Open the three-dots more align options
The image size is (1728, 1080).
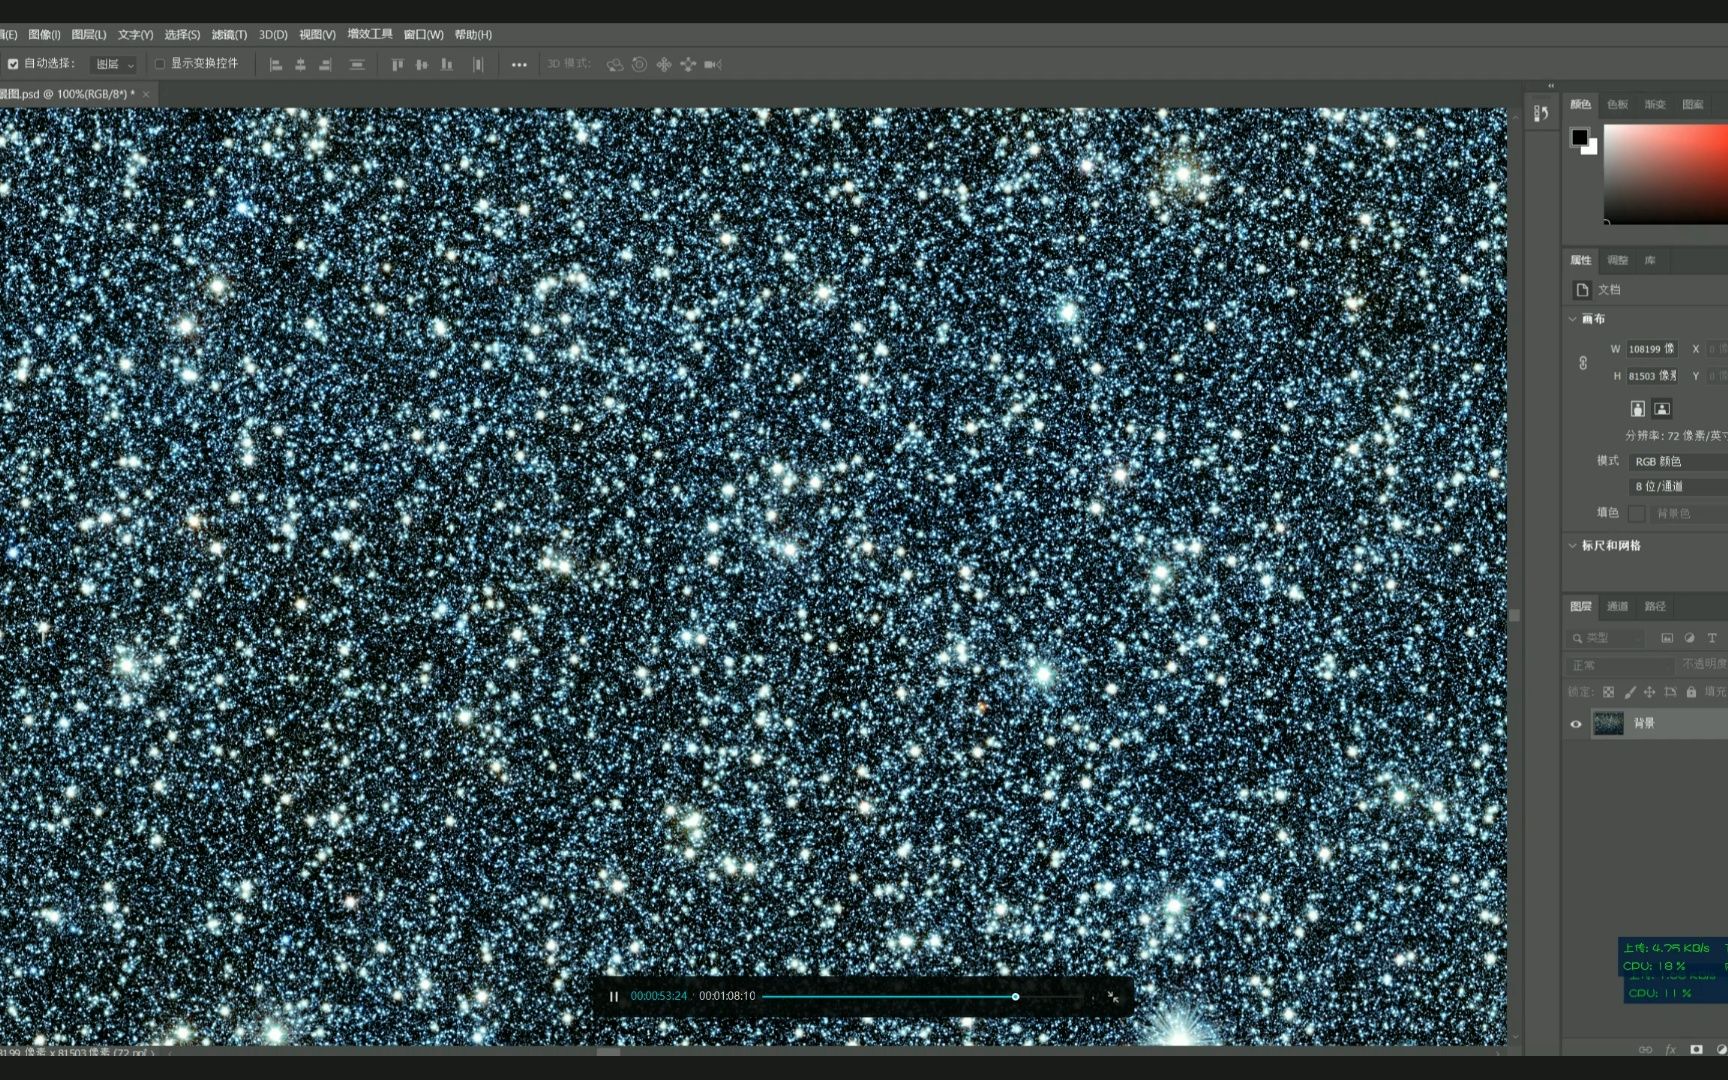519,64
